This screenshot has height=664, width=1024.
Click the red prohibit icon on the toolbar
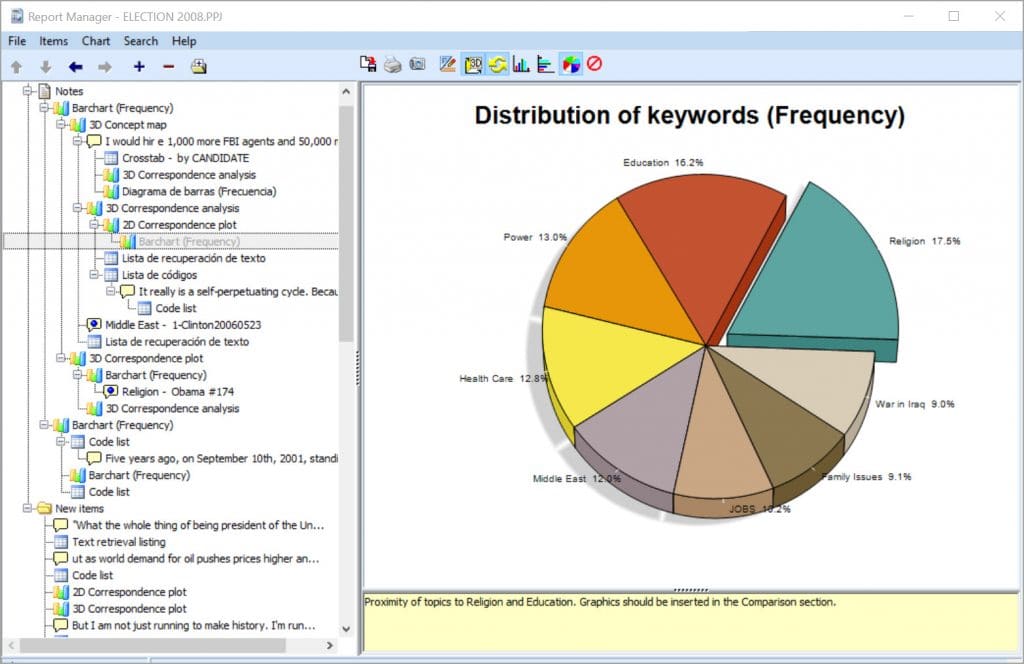click(x=595, y=63)
